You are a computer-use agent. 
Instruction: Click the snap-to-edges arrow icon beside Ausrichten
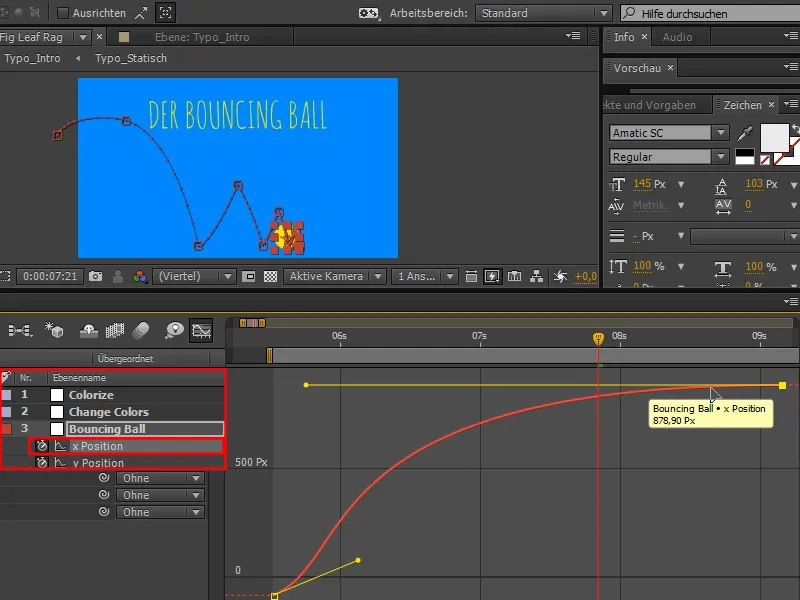[x=141, y=13]
